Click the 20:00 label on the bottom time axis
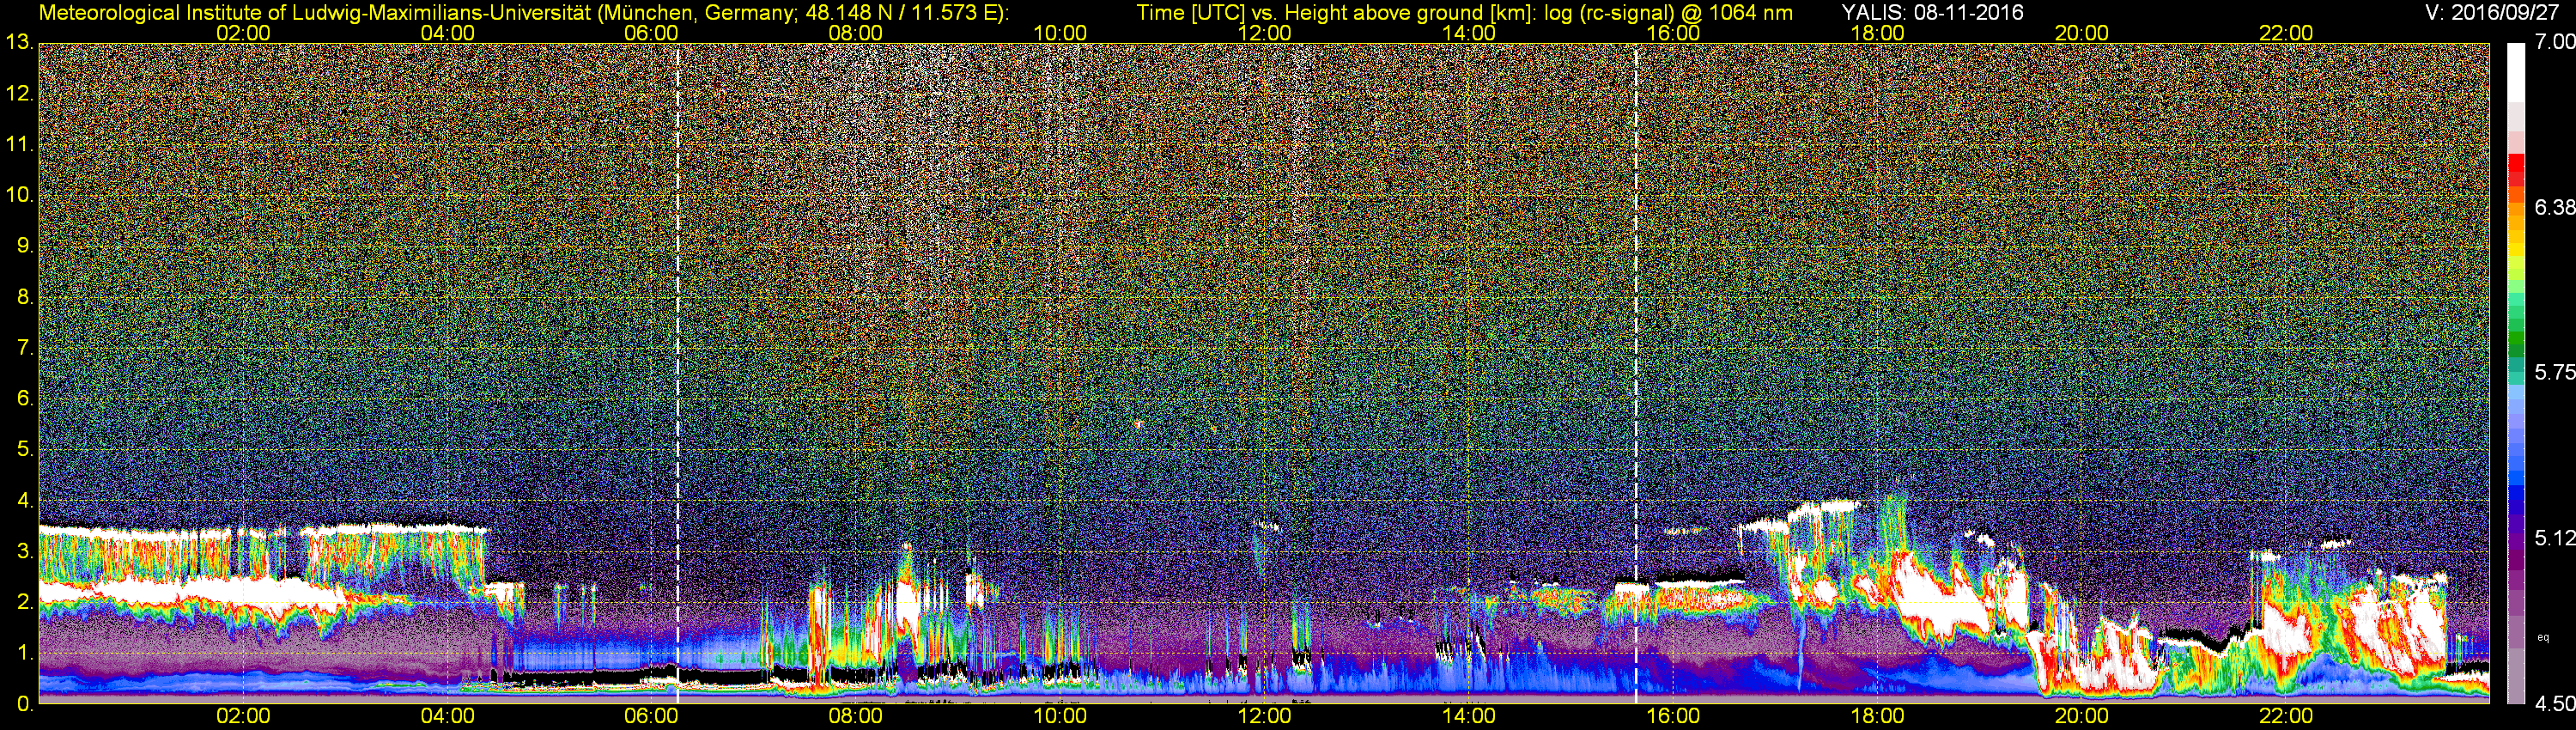This screenshot has width=2576, height=730. [x=2082, y=716]
